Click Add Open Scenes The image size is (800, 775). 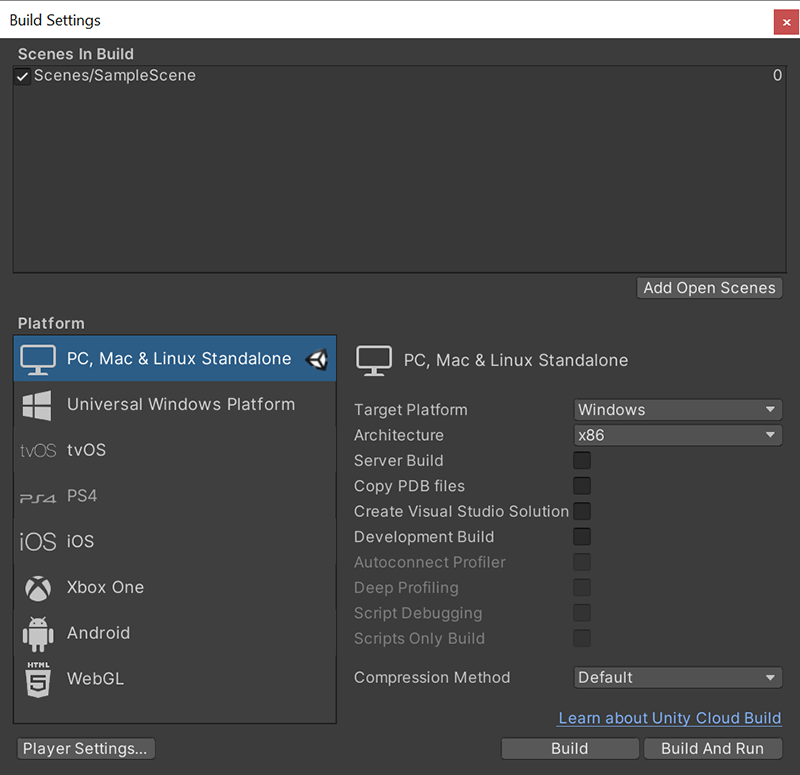click(x=709, y=287)
